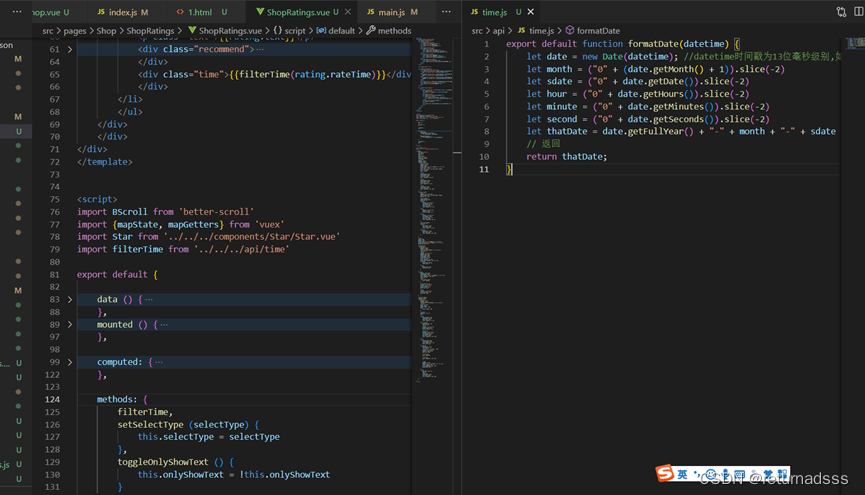Close the time.js tab
Viewport: 865px width, 495px height.
coord(530,12)
